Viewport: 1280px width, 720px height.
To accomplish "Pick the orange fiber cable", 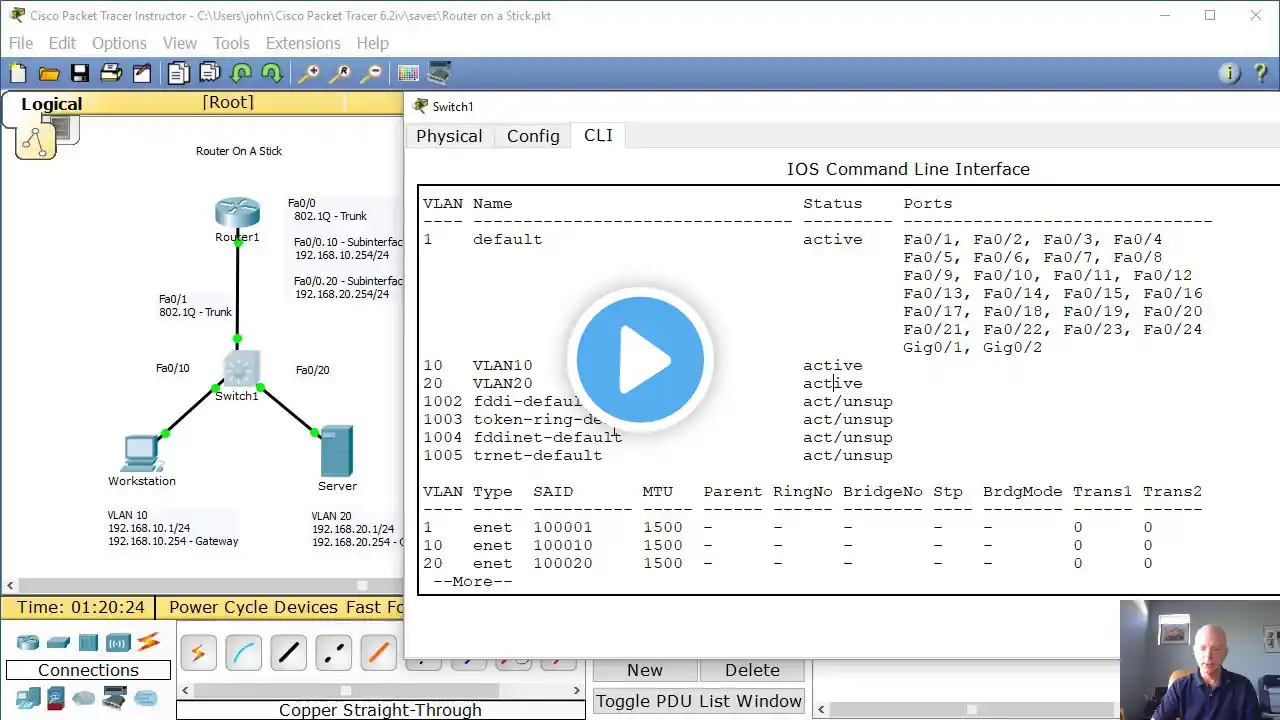I will pos(378,653).
